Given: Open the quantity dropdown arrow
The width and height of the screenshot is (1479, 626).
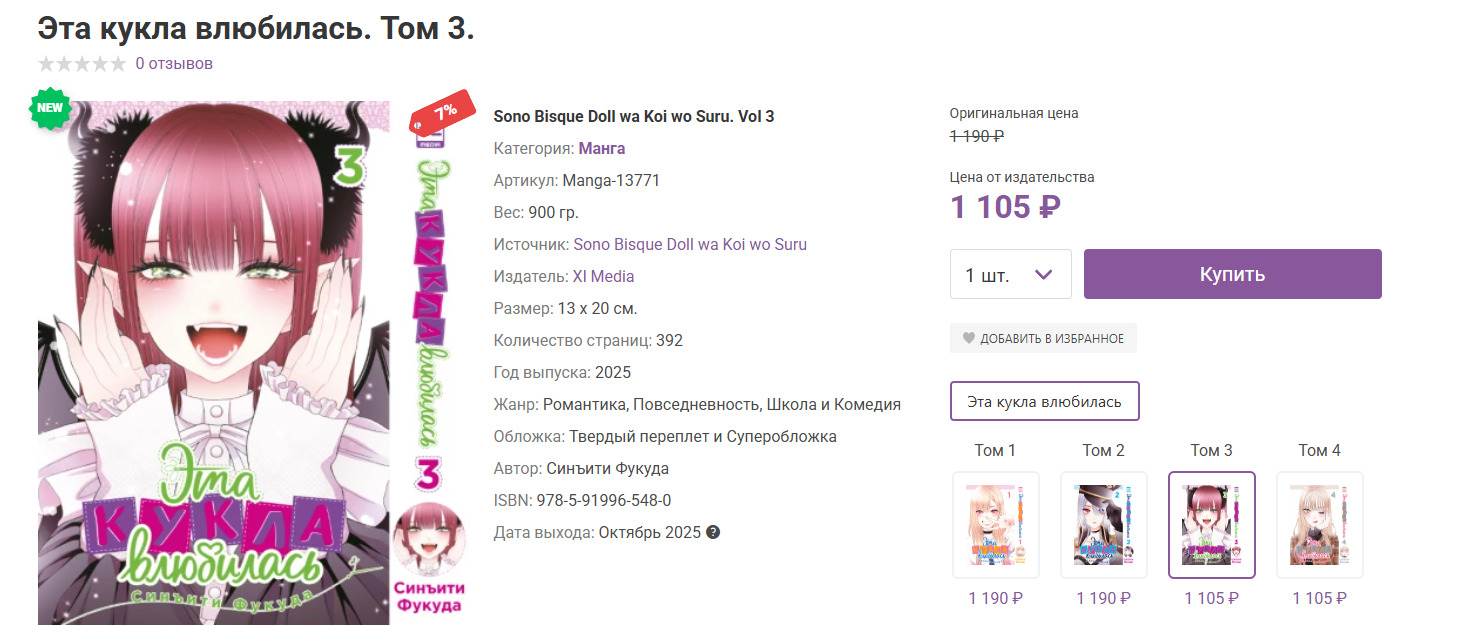Looking at the screenshot, I should [x=1043, y=274].
